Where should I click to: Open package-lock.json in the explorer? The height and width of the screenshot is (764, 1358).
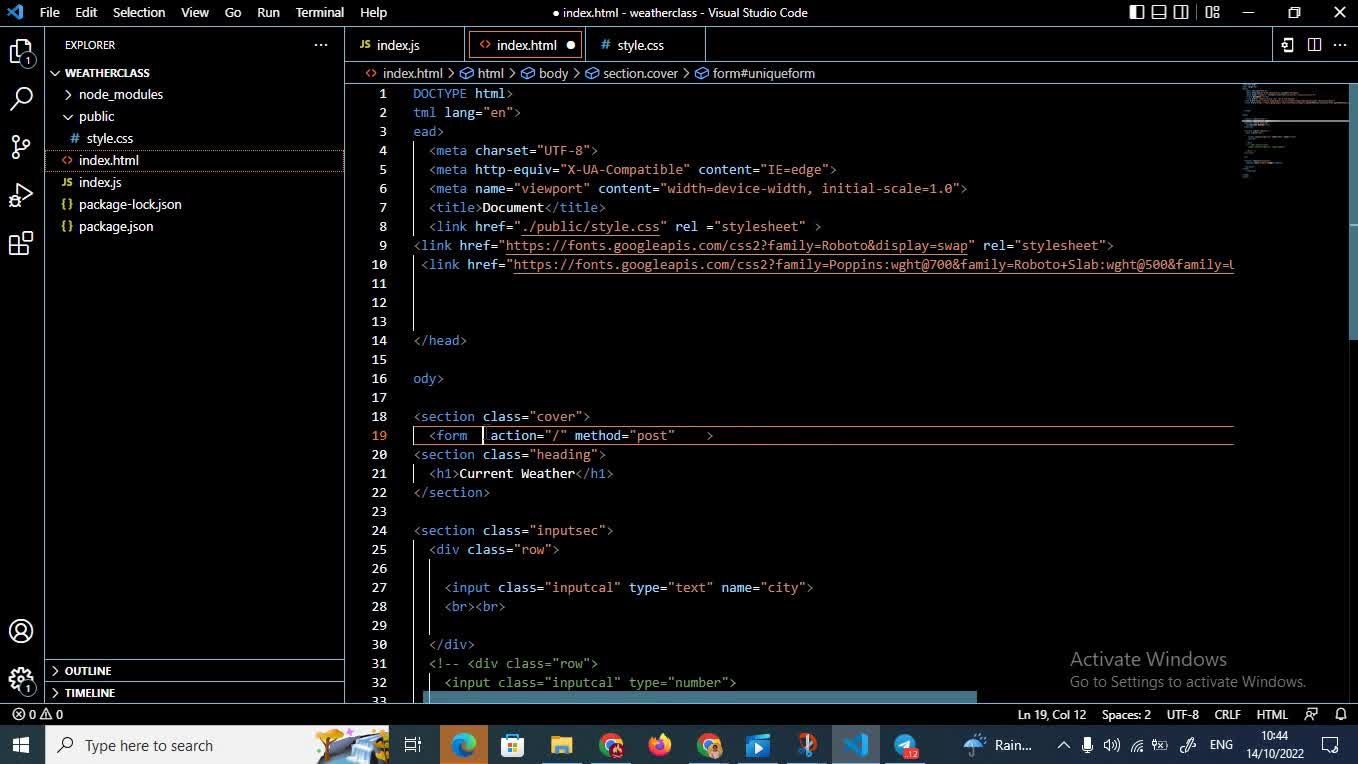pos(196,205)
